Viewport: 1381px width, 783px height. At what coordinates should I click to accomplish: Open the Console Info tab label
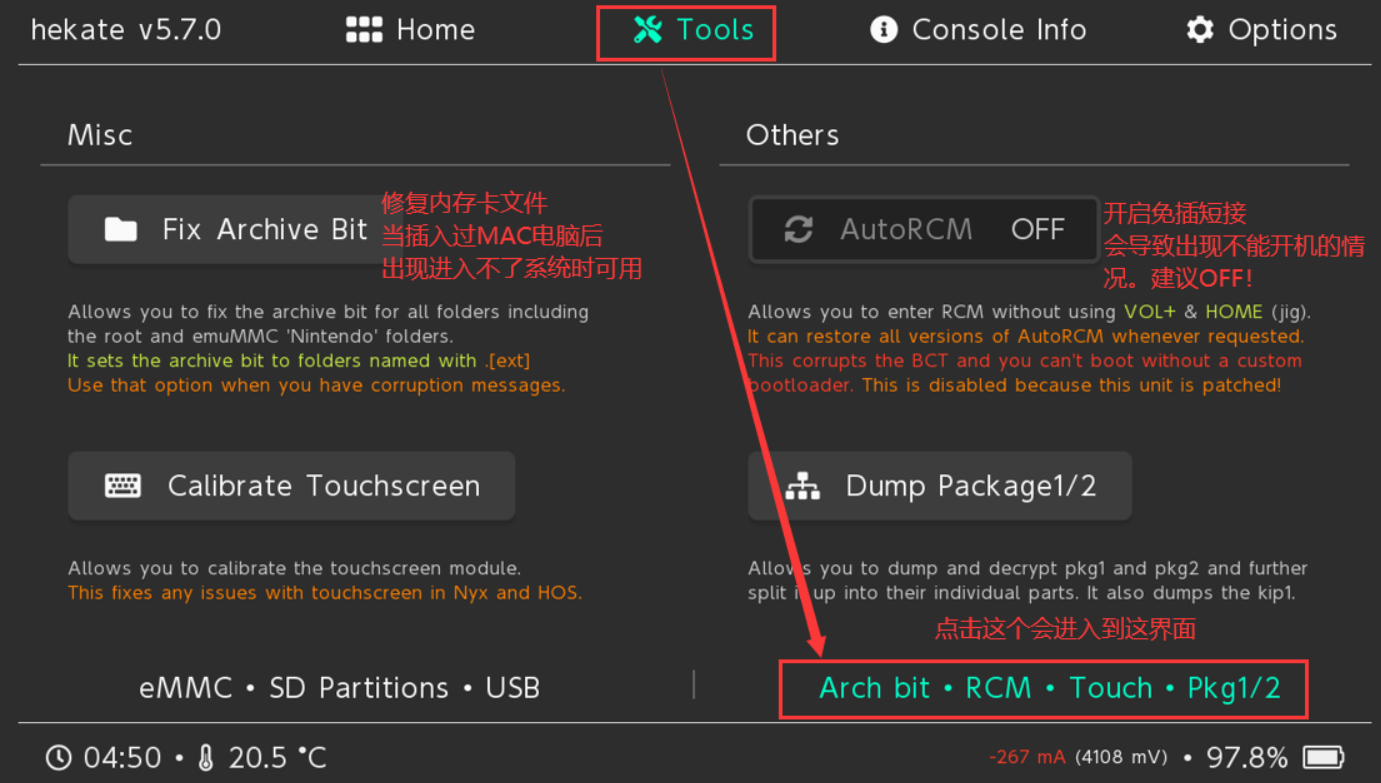tap(998, 30)
